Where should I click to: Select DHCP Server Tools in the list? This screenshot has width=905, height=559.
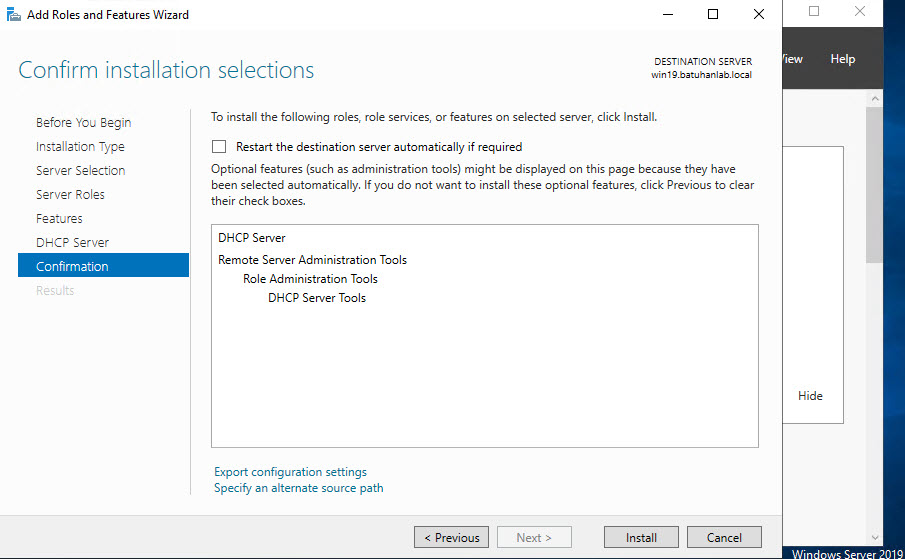(316, 298)
